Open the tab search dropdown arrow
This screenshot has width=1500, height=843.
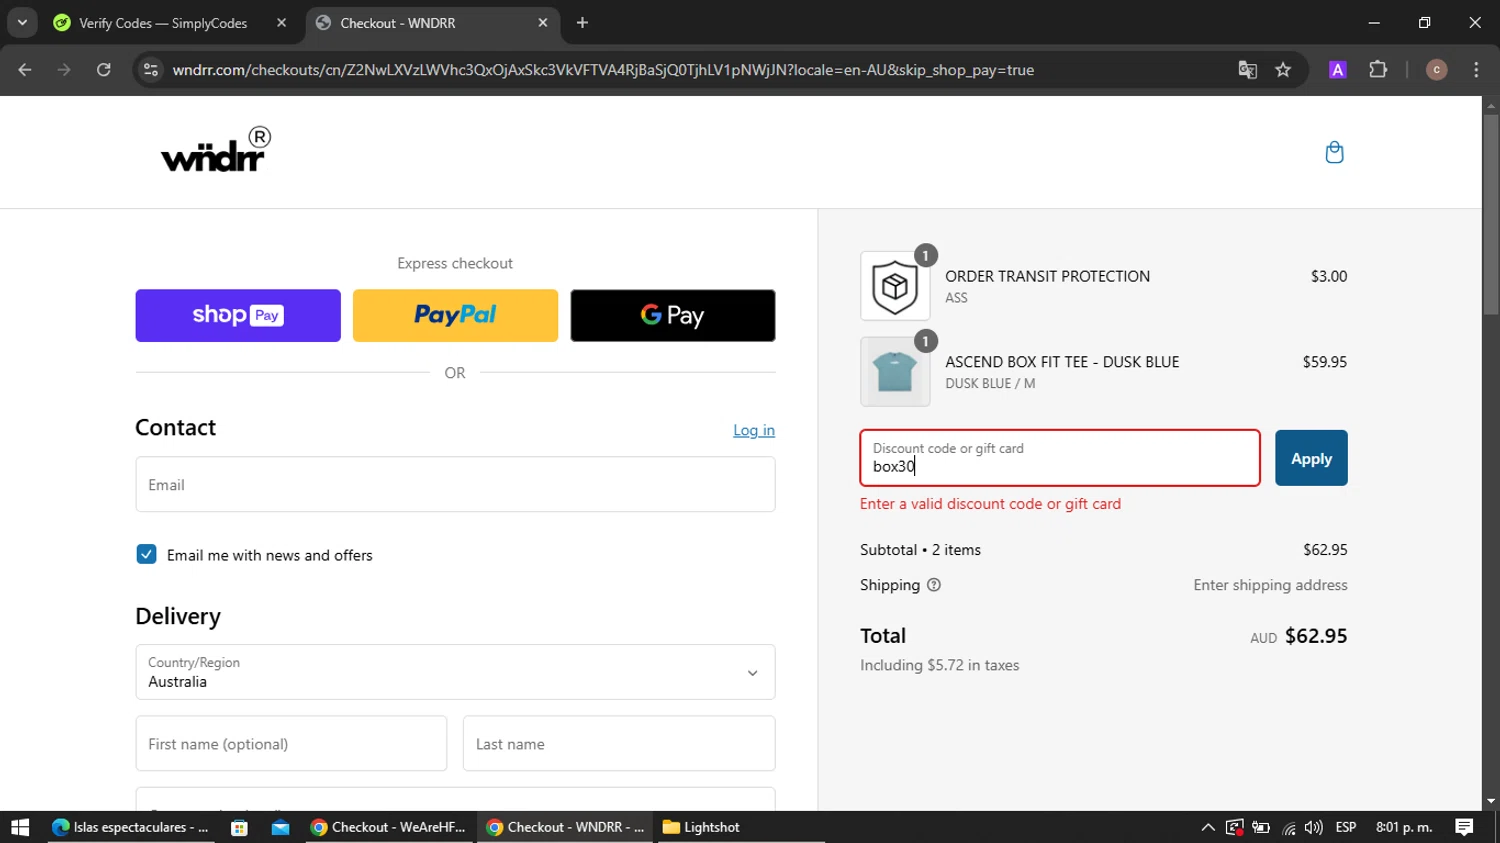point(22,22)
